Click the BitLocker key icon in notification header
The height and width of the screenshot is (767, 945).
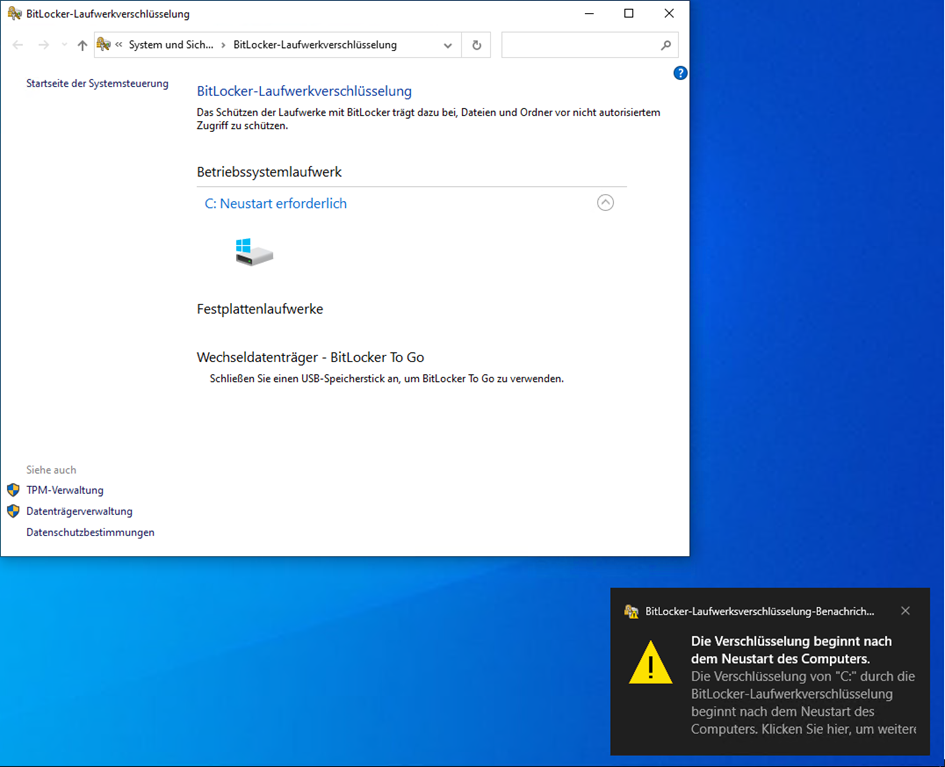click(631, 612)
